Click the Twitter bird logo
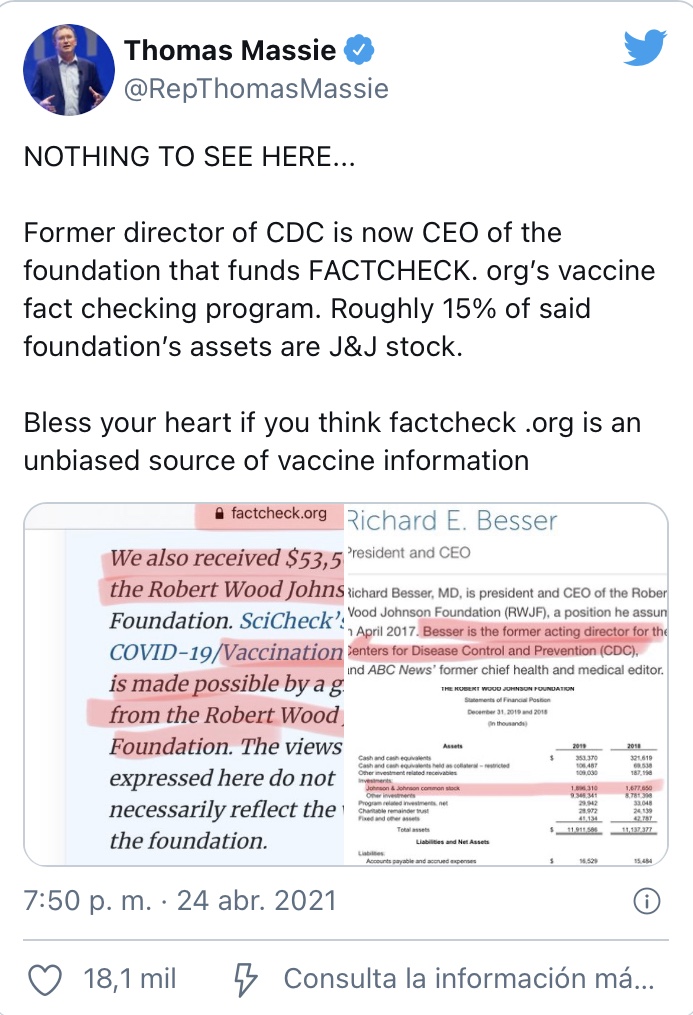The width and height of the screenshot is (693, 1015). 645,48
